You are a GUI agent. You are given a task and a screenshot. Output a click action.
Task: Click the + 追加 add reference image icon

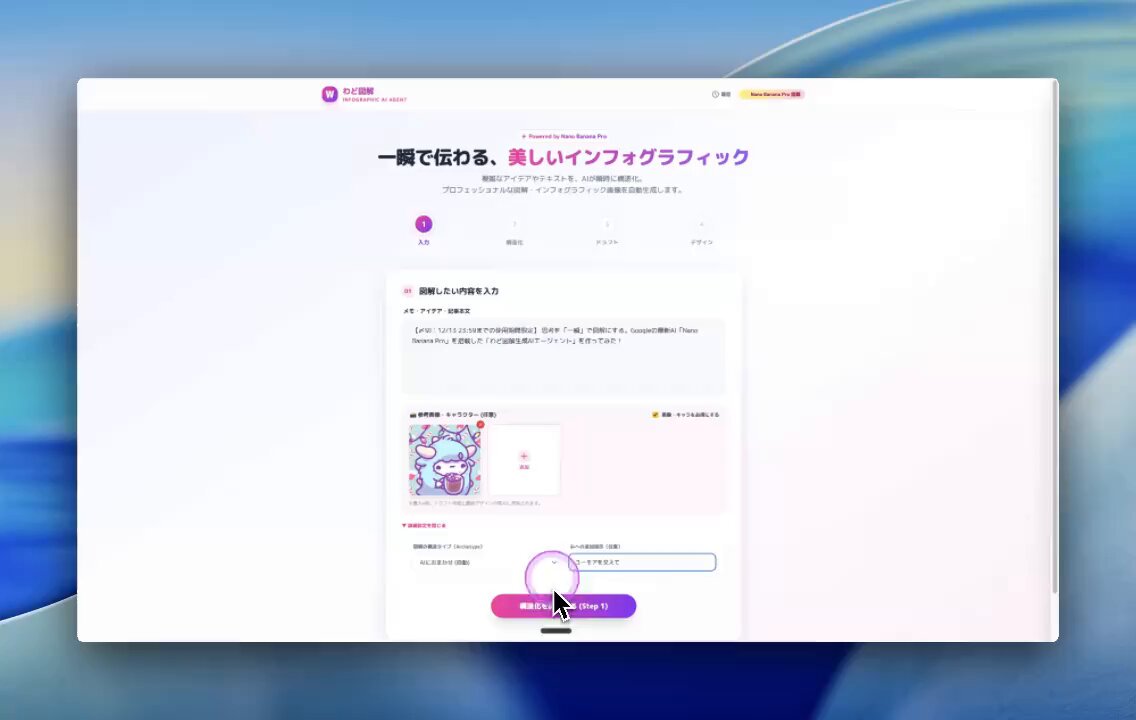click(x=524, y=457)
